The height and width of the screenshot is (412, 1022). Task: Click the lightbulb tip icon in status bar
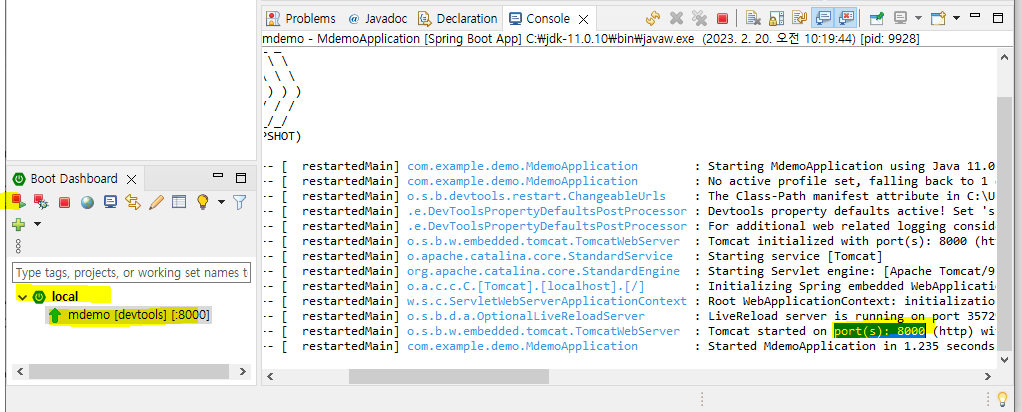point(1002,398)
